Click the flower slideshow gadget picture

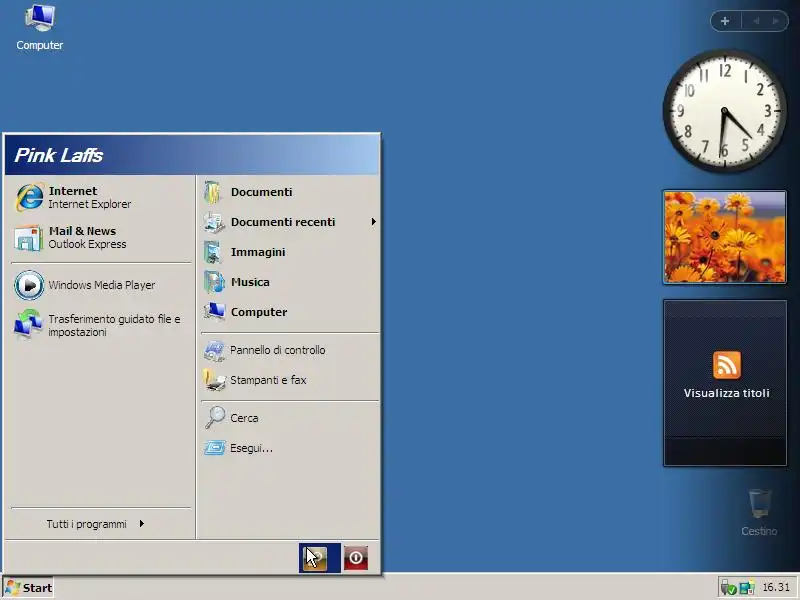tap(724, 237)
